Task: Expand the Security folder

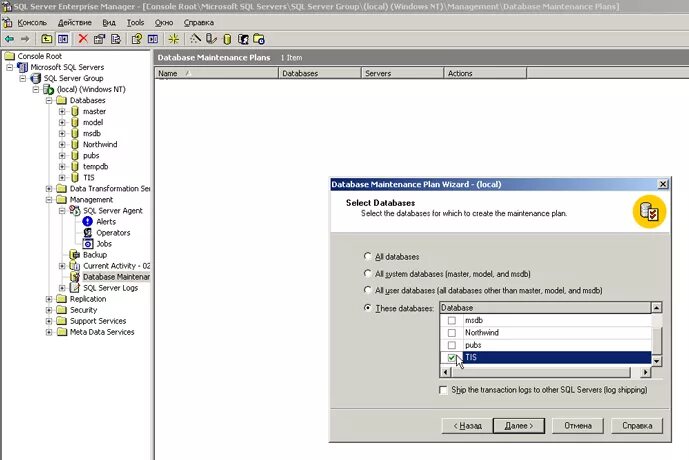Action: point(49,310)
